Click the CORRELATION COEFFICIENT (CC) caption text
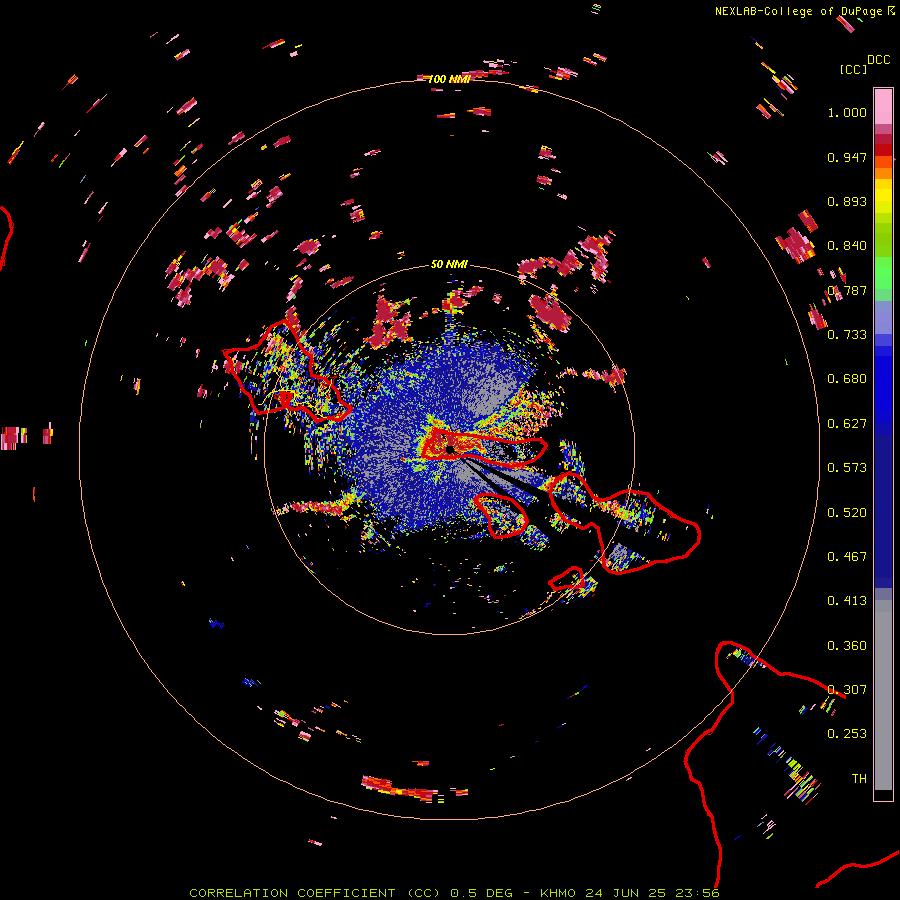900x900 pixels. [x=315, y=893]
